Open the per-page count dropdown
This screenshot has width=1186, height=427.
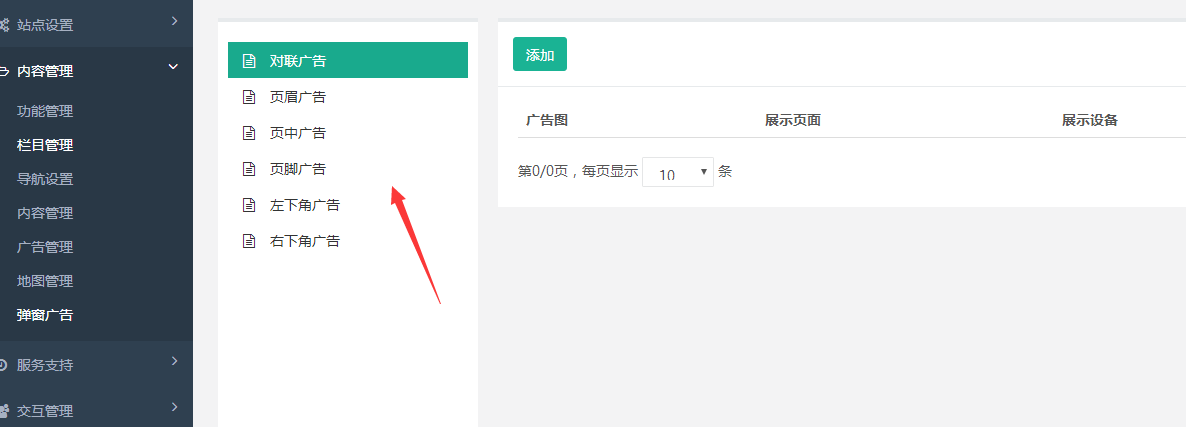click(677, 173)
